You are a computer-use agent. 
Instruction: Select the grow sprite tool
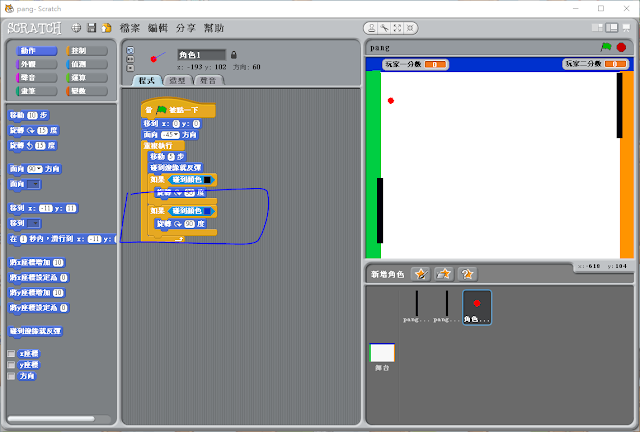(397, 28)
